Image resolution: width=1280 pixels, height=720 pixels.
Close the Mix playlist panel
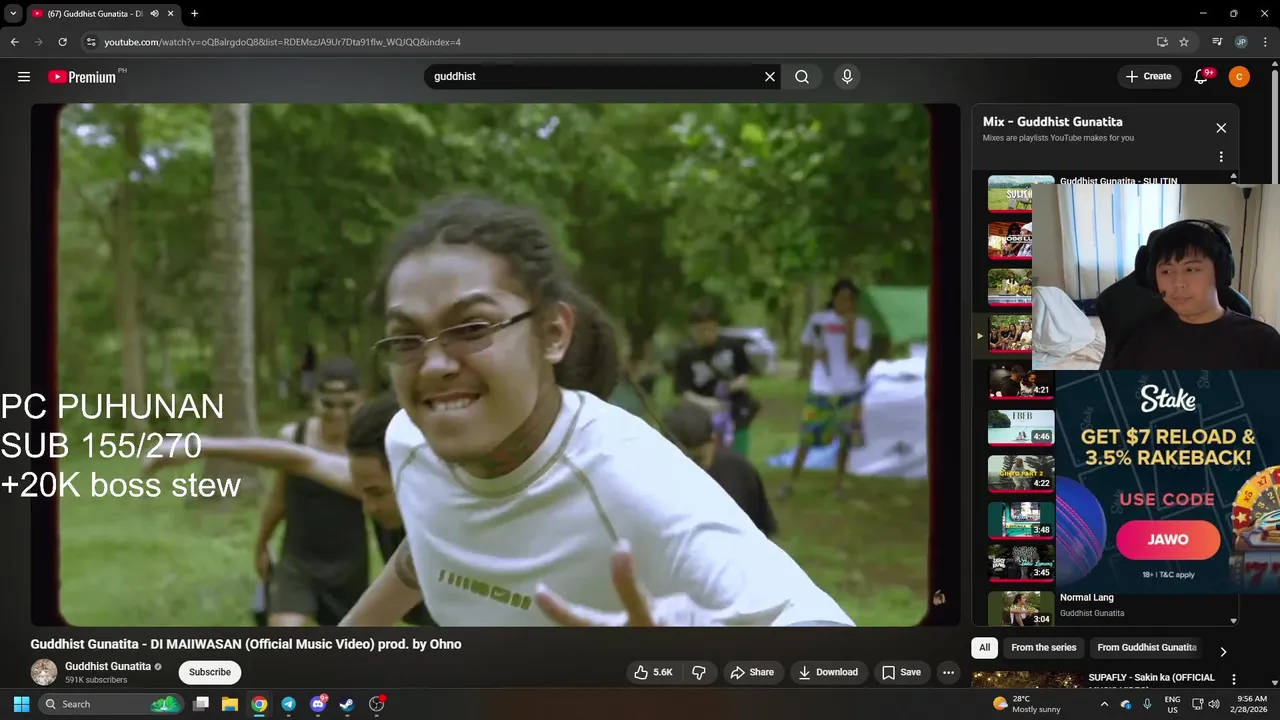[x=1221, y=128]
